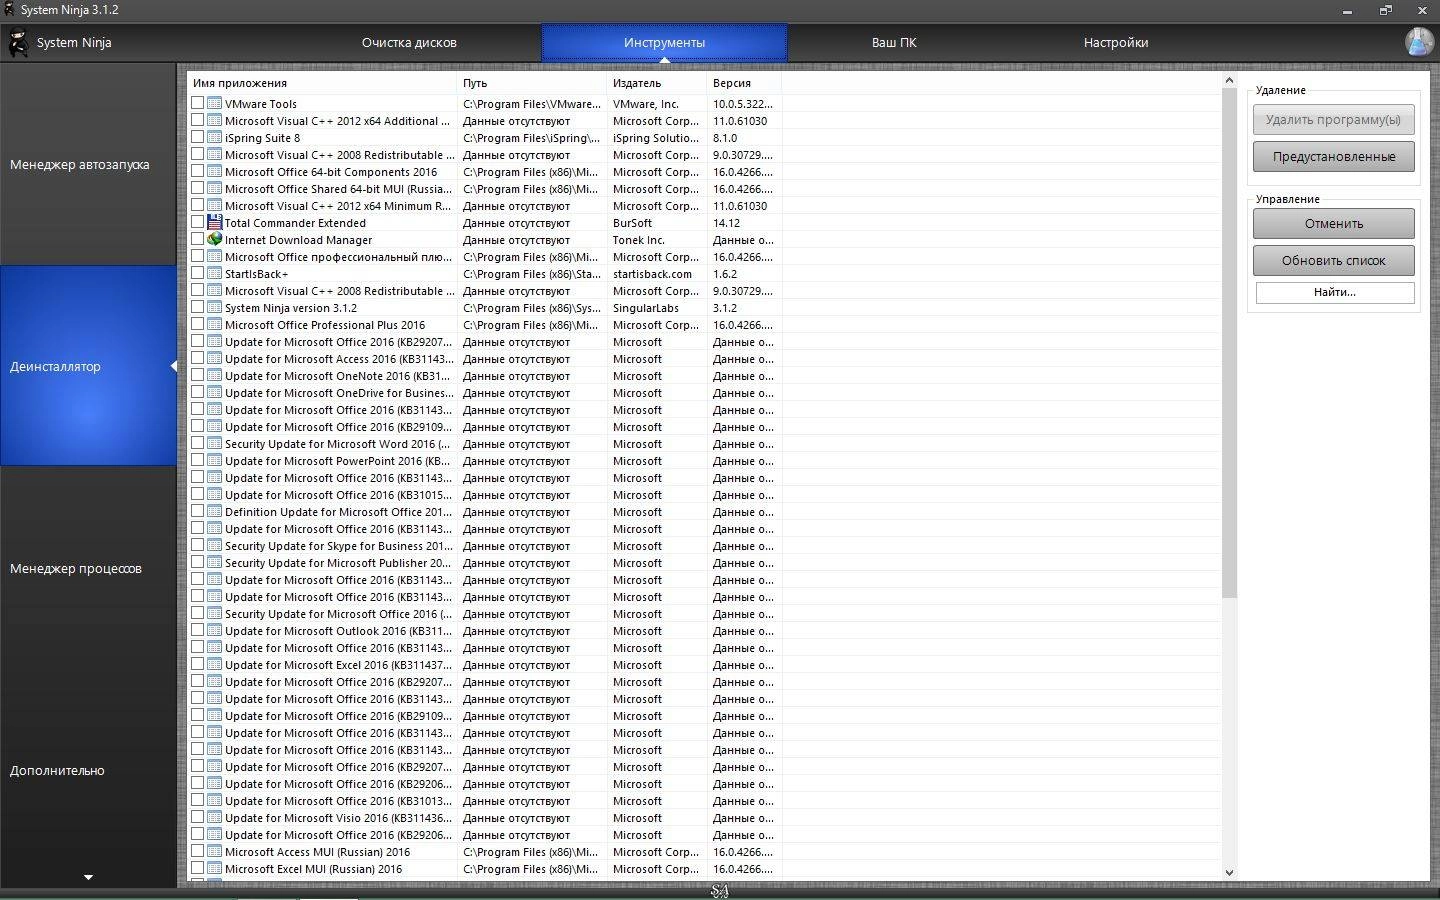Click the iSpring Suite 8 row icon
Screen dimensions: 1440x900
[x=214, y=137]
